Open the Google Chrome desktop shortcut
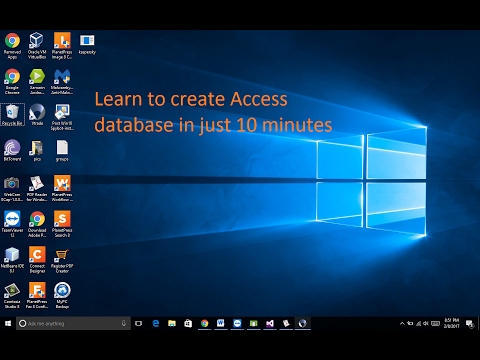Image resolution: width=480 pixels, height=360 pixels. pos(12,82)
